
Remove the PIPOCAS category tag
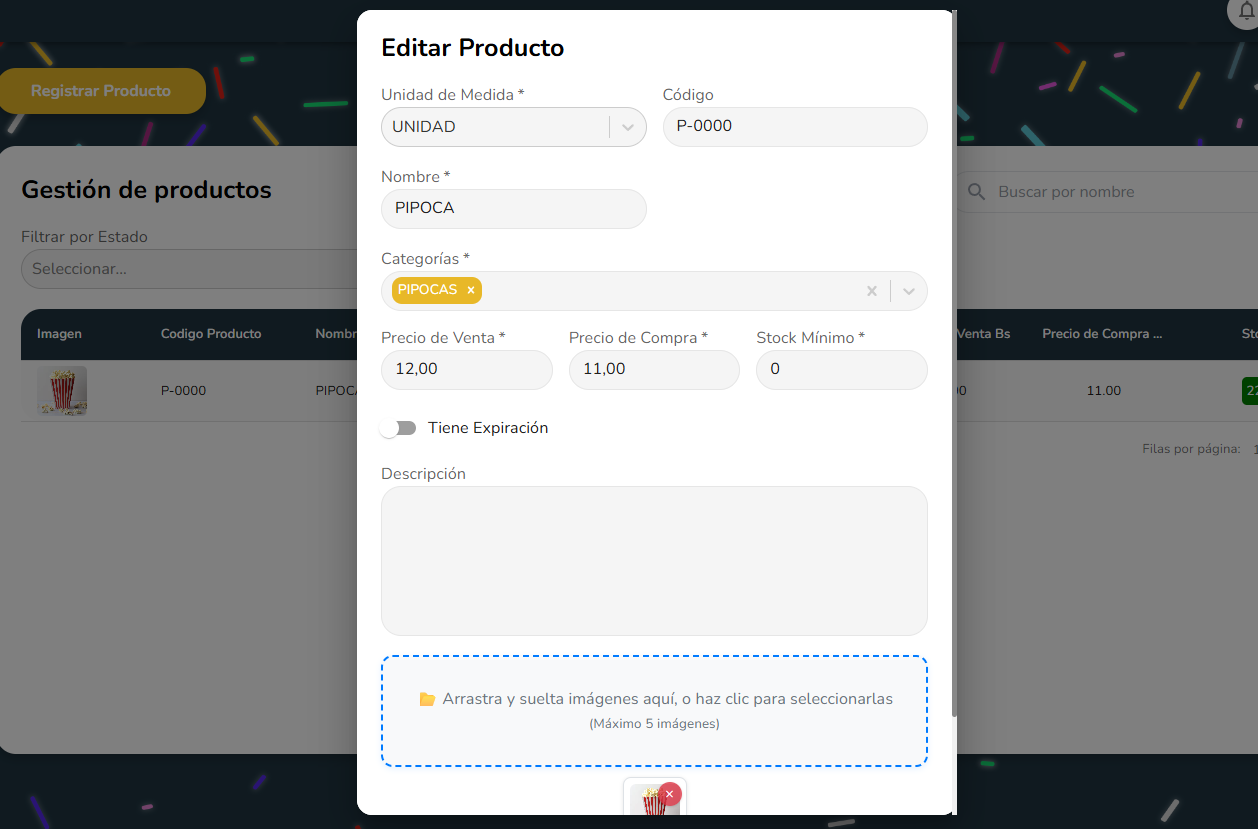(471, 290)
